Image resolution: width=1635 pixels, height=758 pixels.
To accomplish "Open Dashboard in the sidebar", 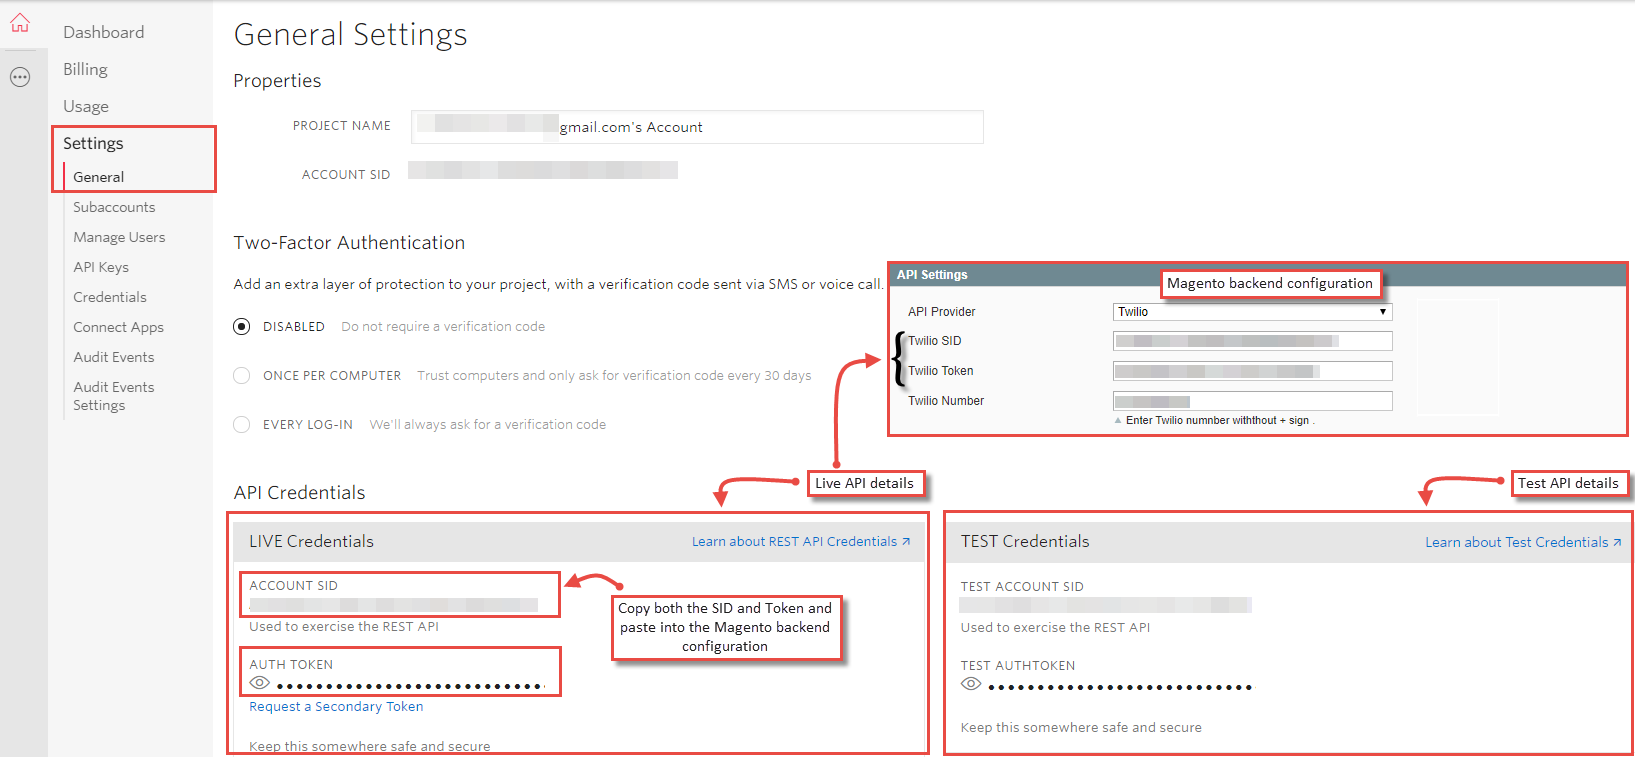I will [104, 32].
